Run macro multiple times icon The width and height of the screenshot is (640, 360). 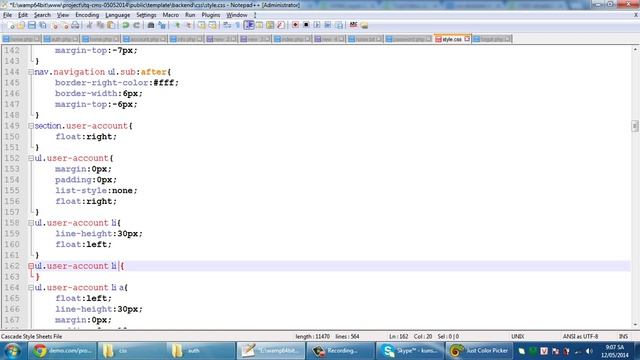pyautogui.click(x=328, y=25)
